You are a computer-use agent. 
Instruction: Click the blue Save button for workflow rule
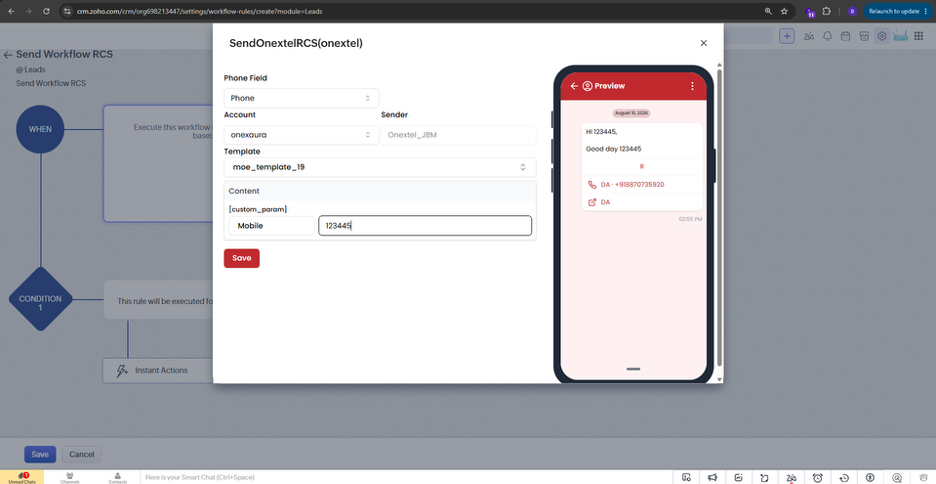click(40, 454)
